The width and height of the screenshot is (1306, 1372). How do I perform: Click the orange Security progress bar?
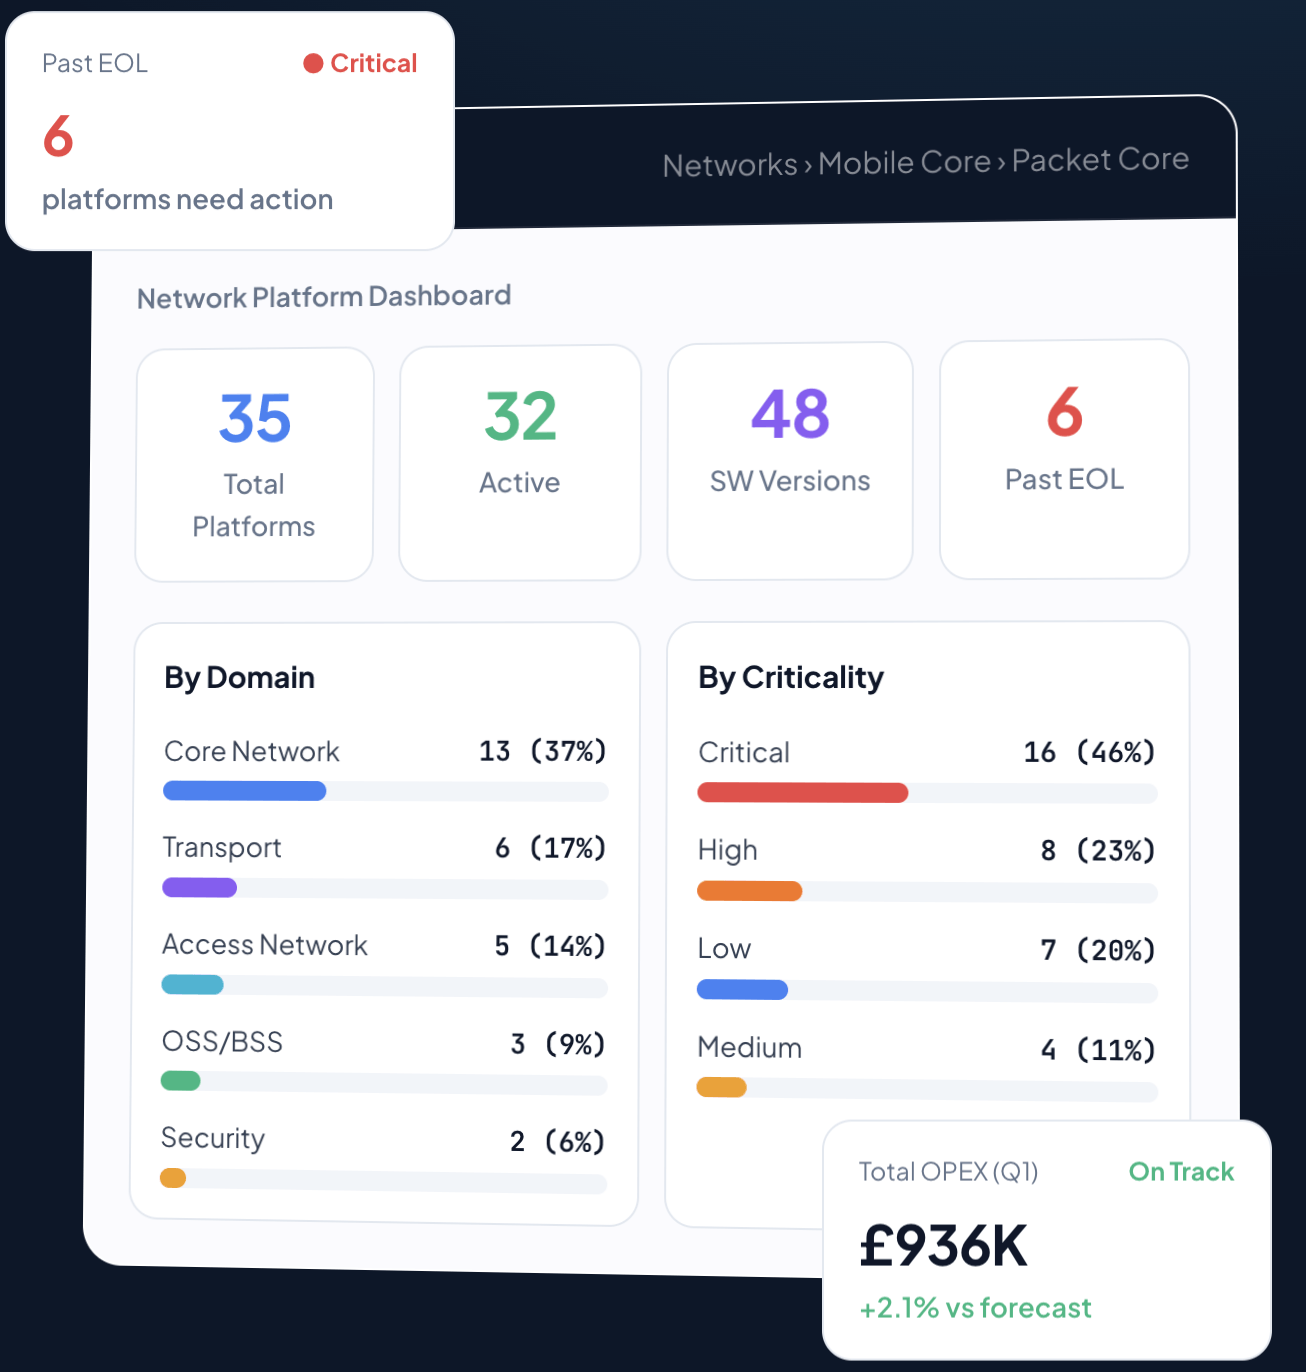coord(173,1178)
